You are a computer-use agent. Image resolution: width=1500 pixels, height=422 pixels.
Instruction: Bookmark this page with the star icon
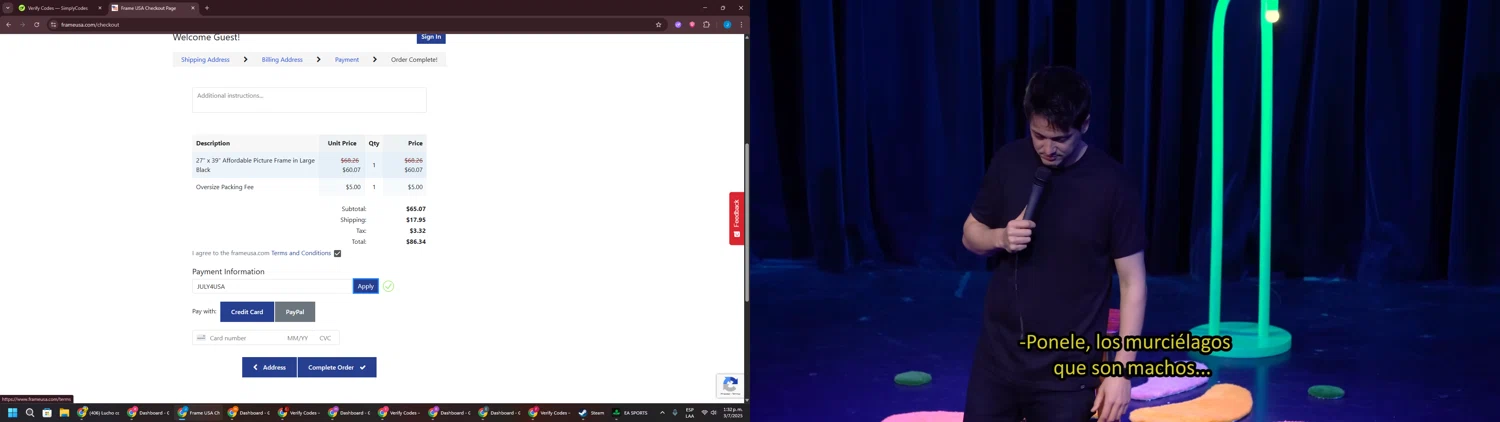coord(658,24)
